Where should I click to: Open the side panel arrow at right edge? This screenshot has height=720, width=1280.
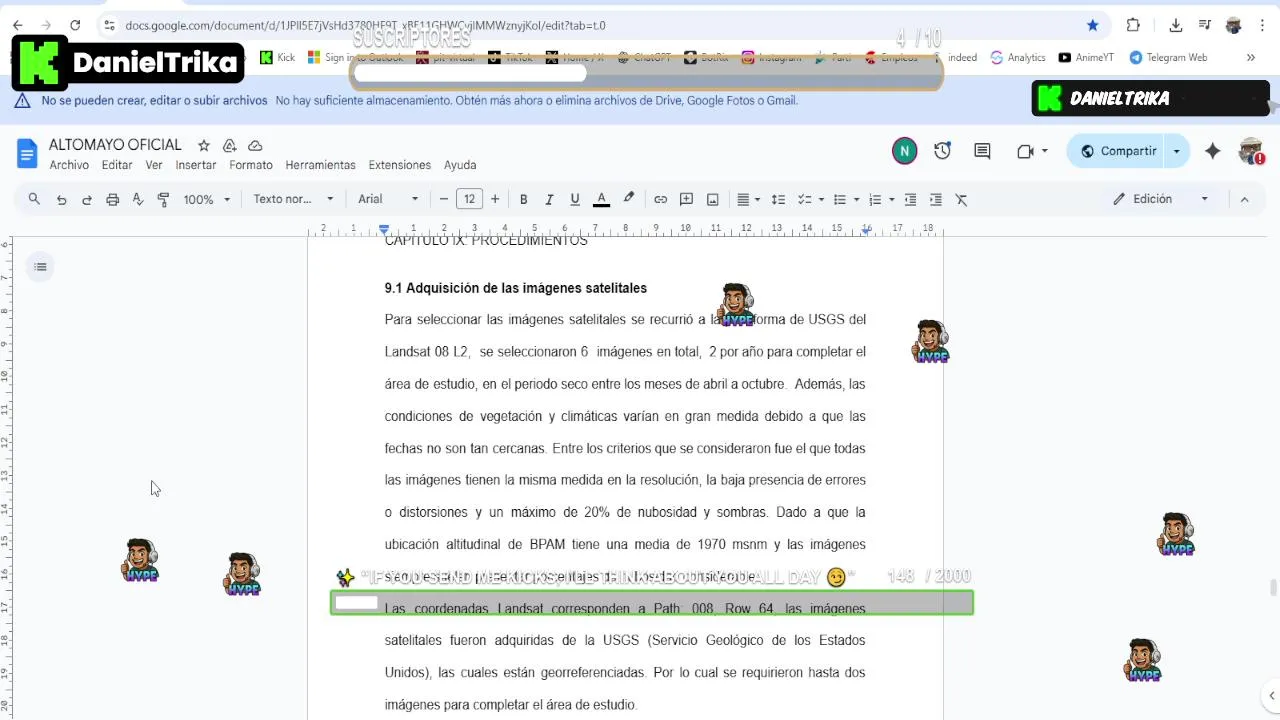1272,696
